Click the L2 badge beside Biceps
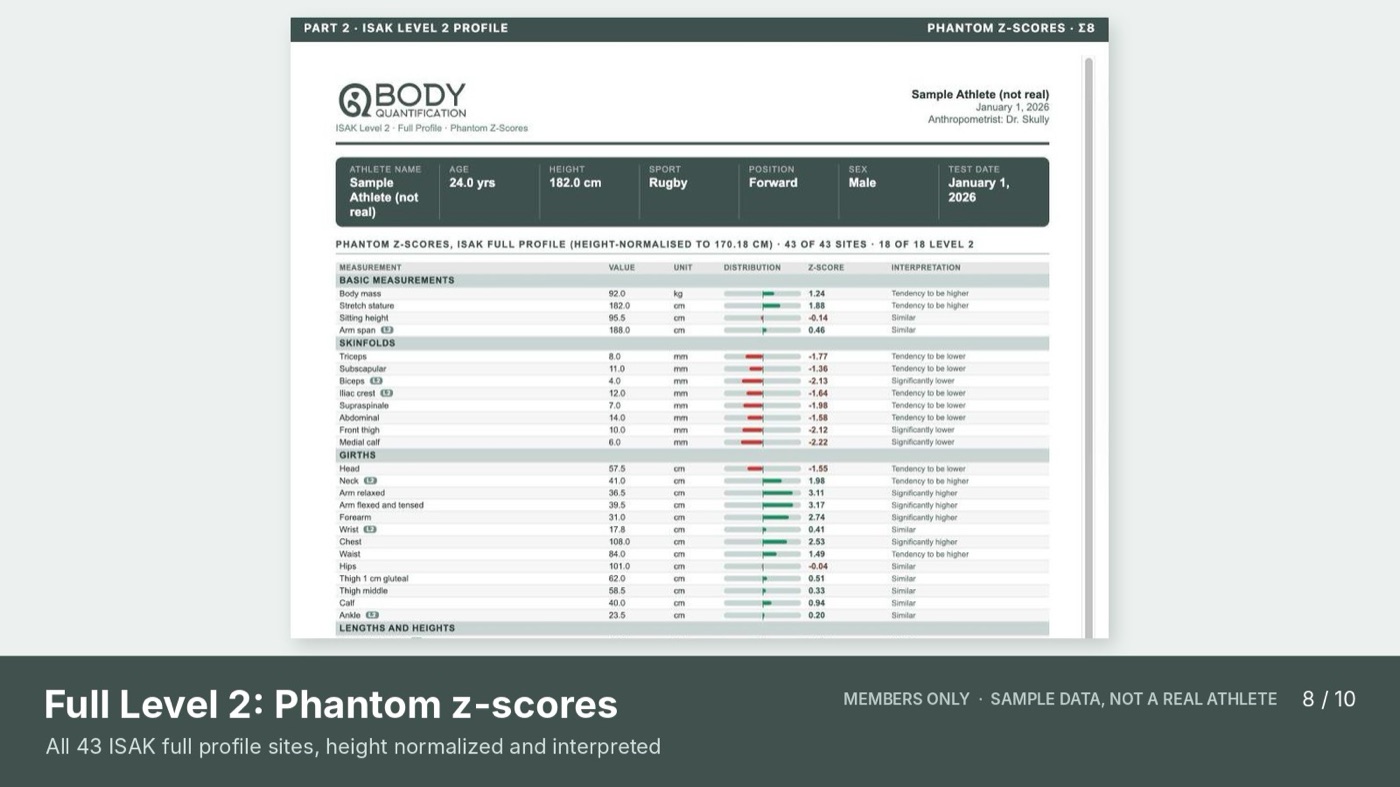This screenshot has height=787, width=1400. pos(377,381)
